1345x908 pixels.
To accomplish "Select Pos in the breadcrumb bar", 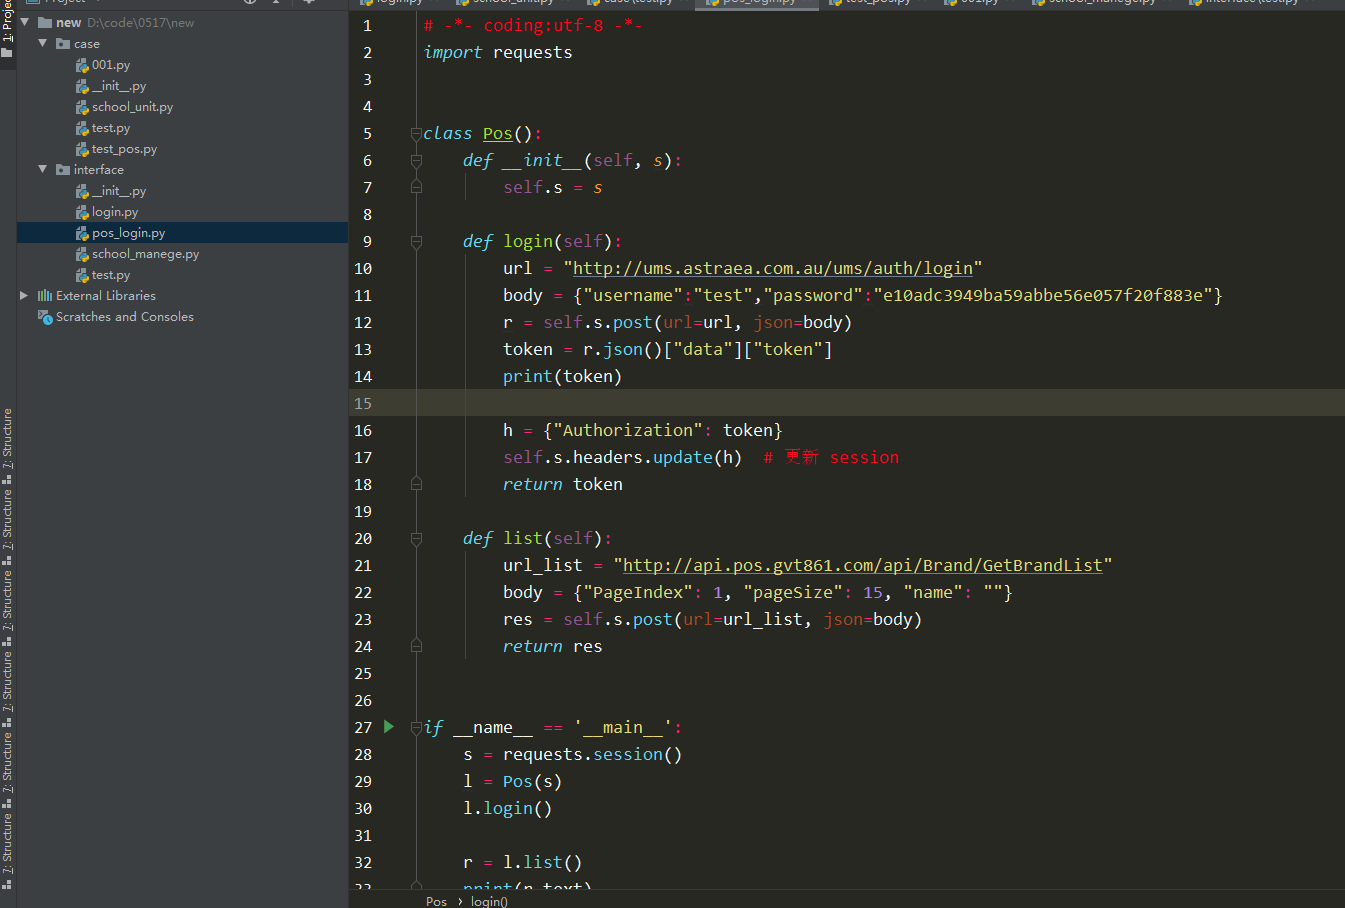I will click(436, 901).
